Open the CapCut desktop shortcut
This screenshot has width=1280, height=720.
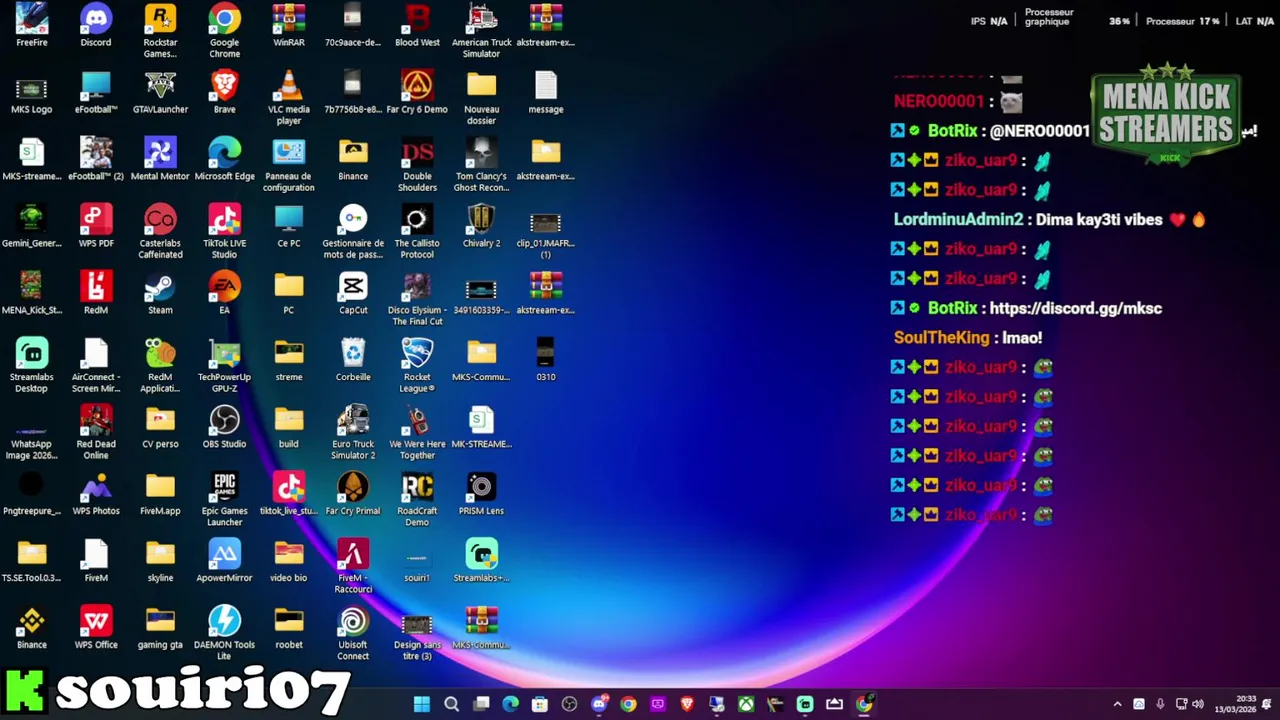[x=353, y=293]
